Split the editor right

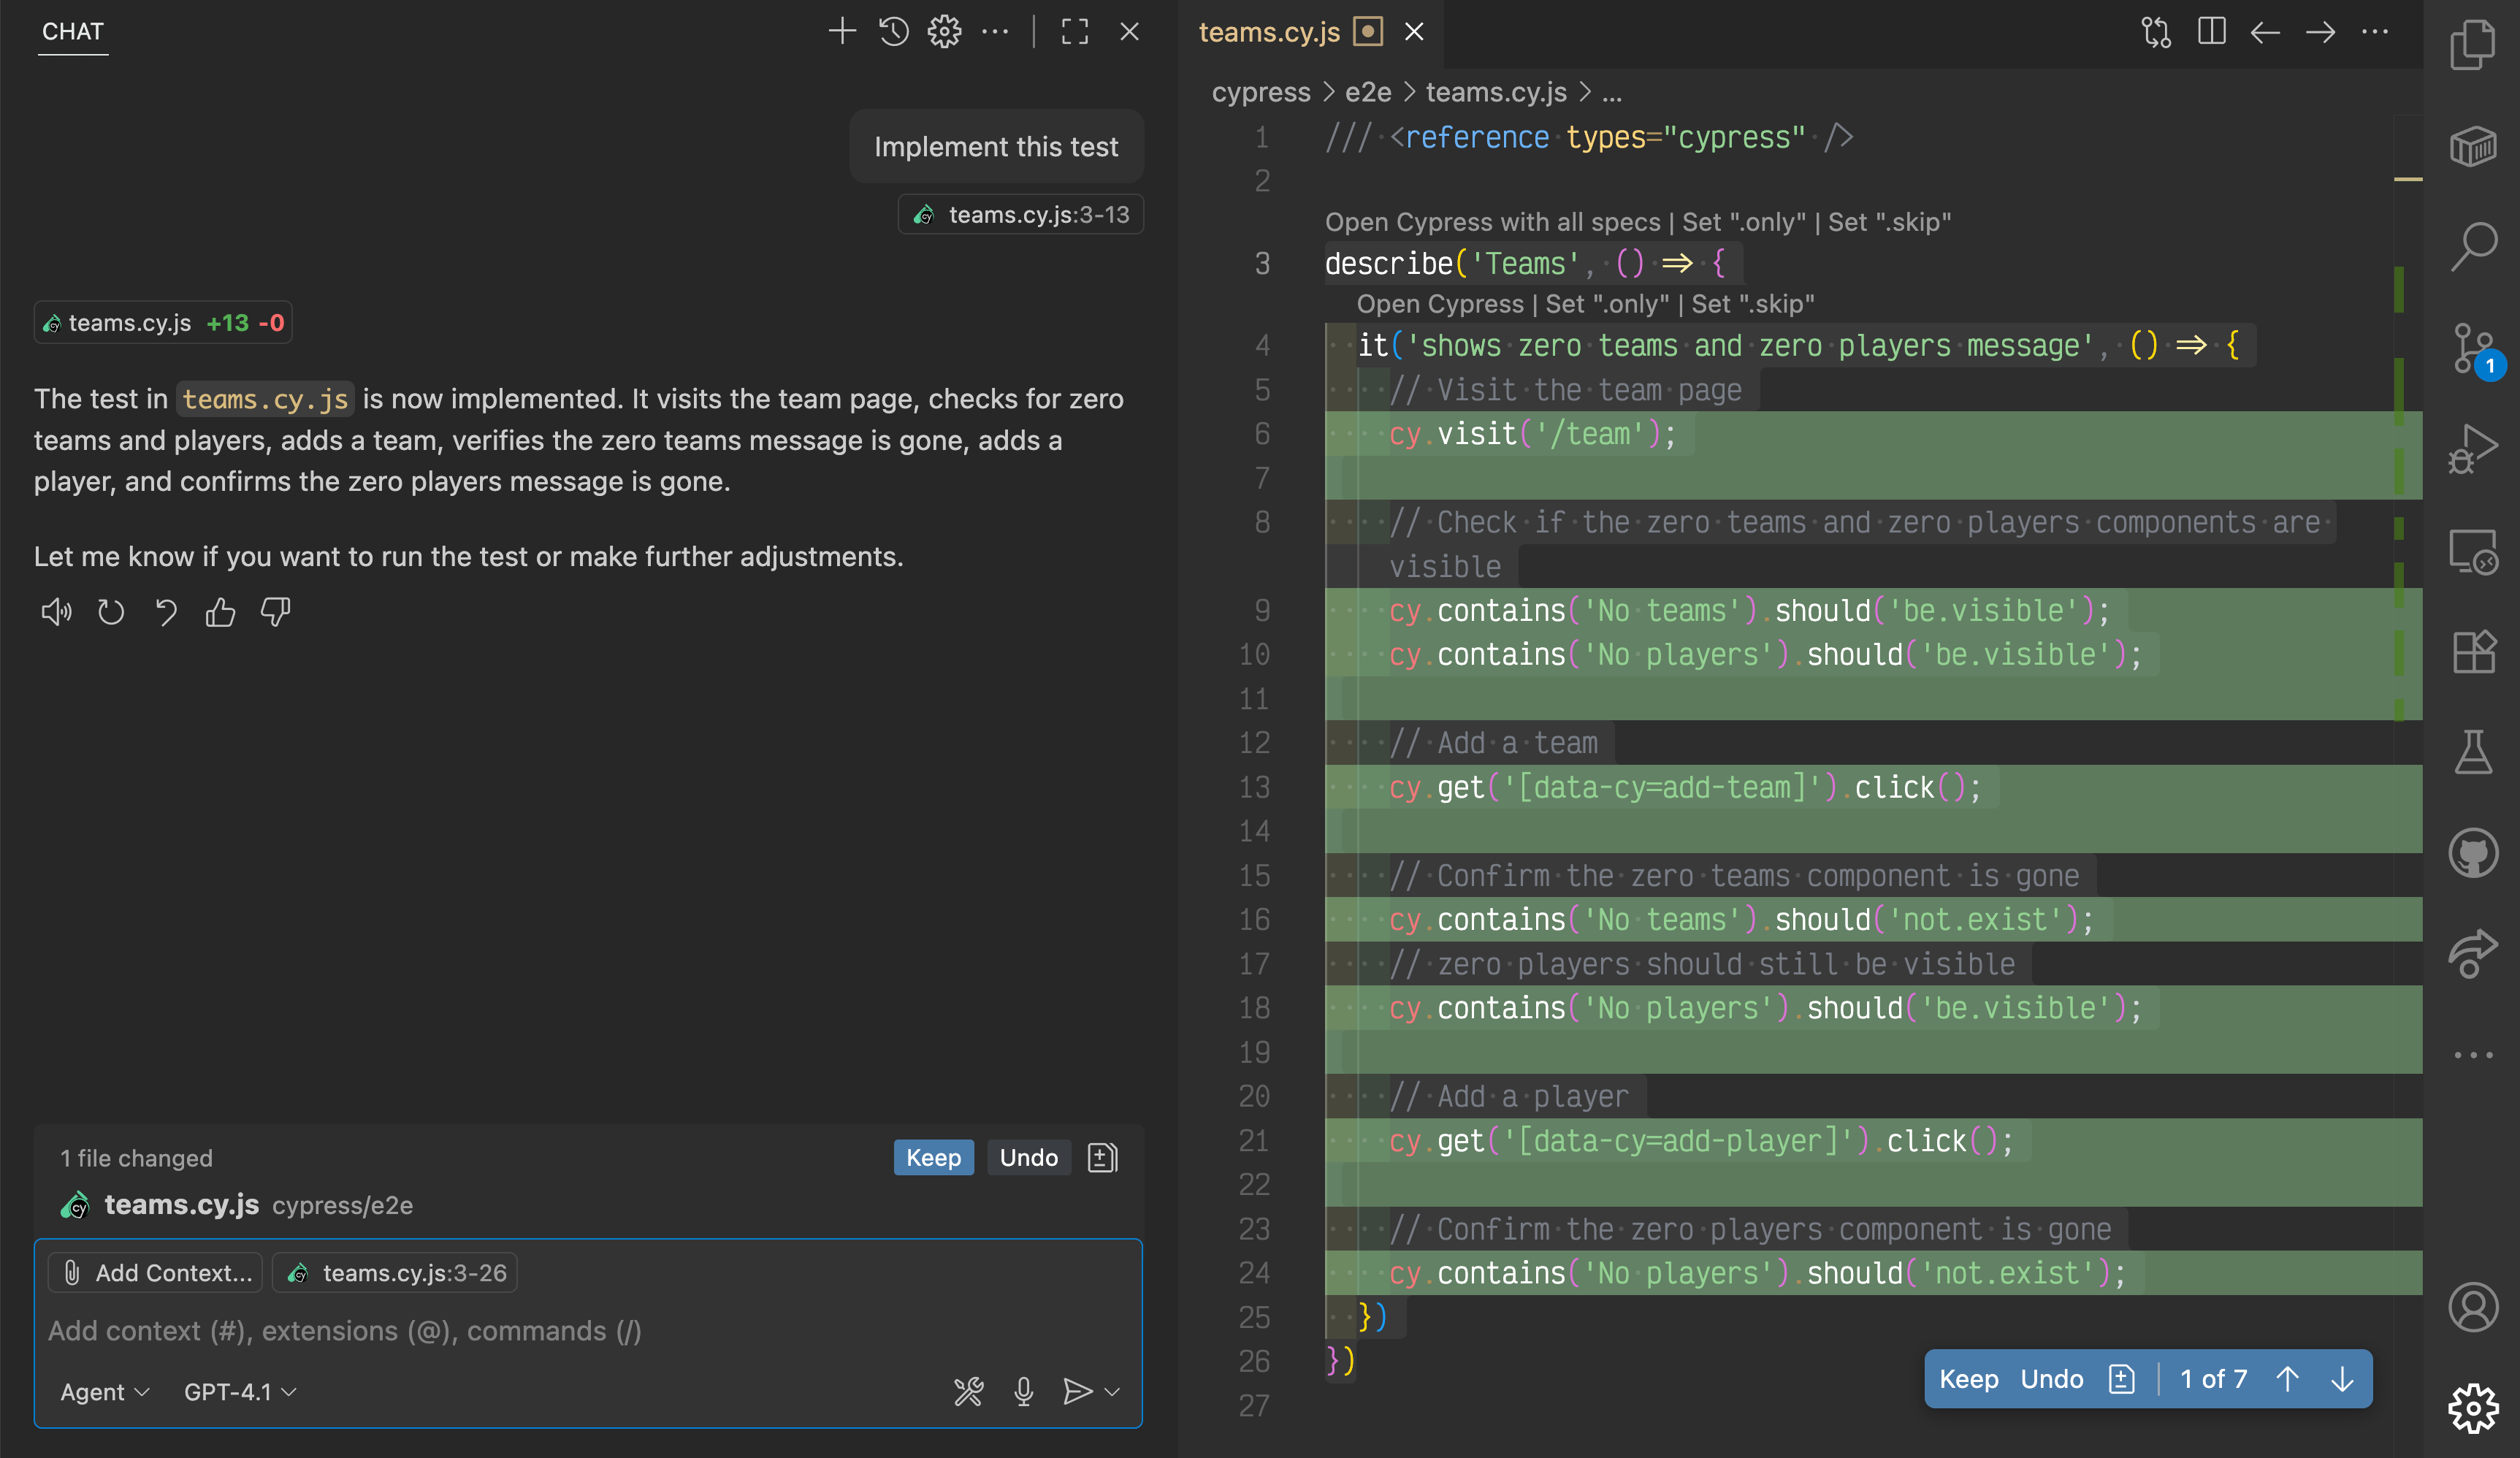point(2211,32)
